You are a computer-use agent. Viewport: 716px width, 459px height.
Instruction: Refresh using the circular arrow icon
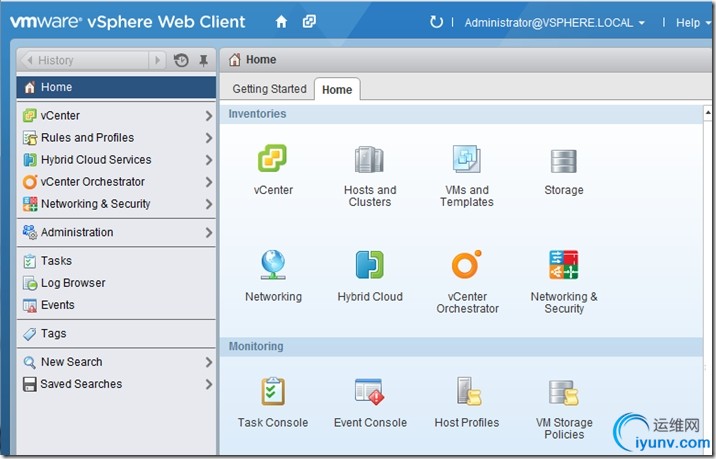click(x=436, y=21)
